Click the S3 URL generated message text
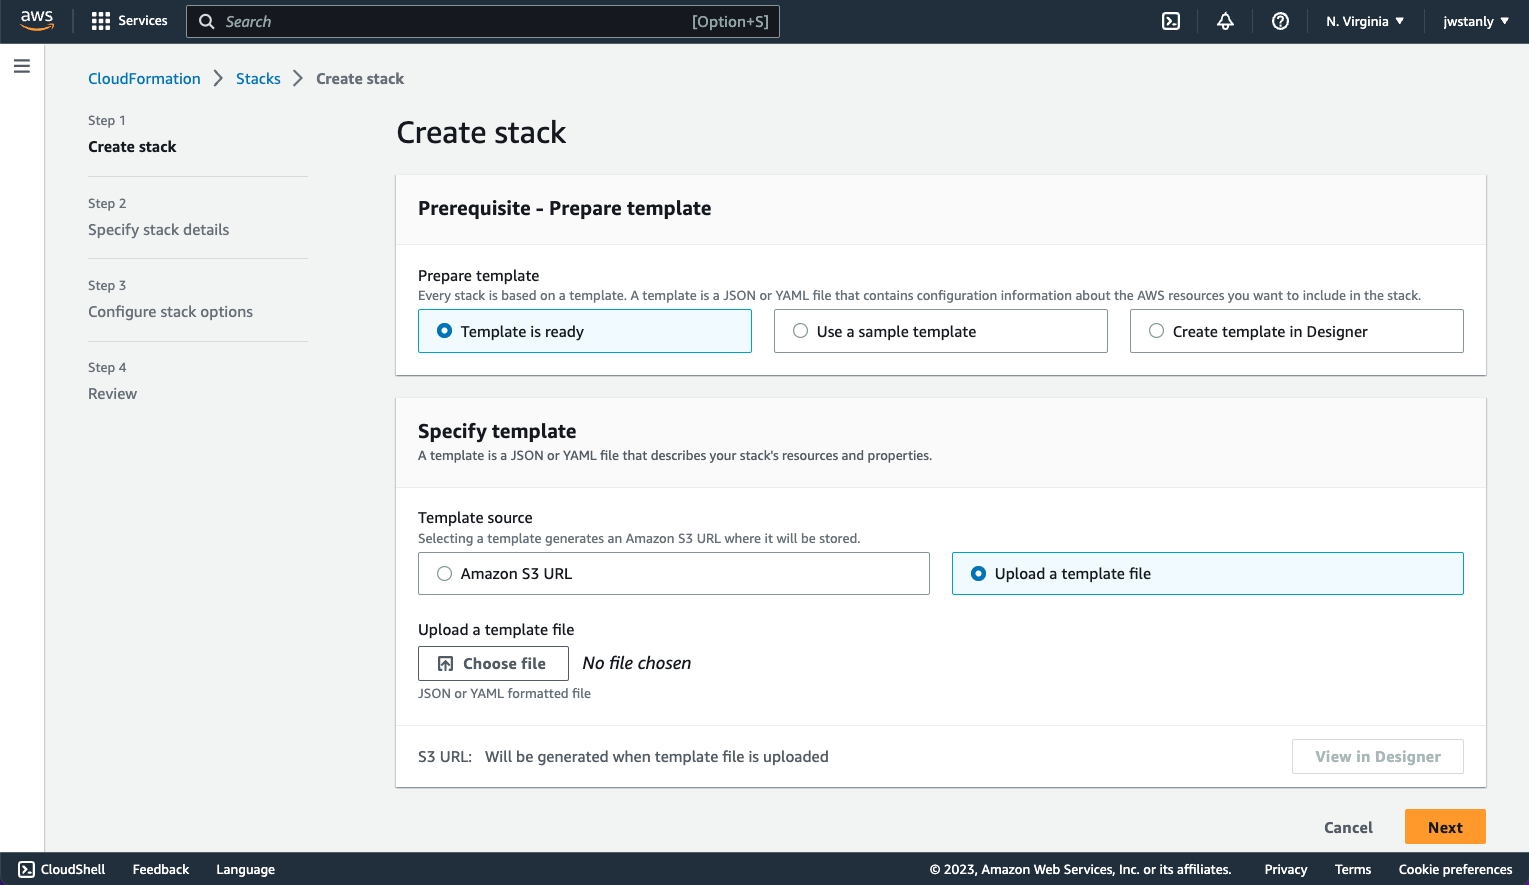 click(x=657, y=757)
